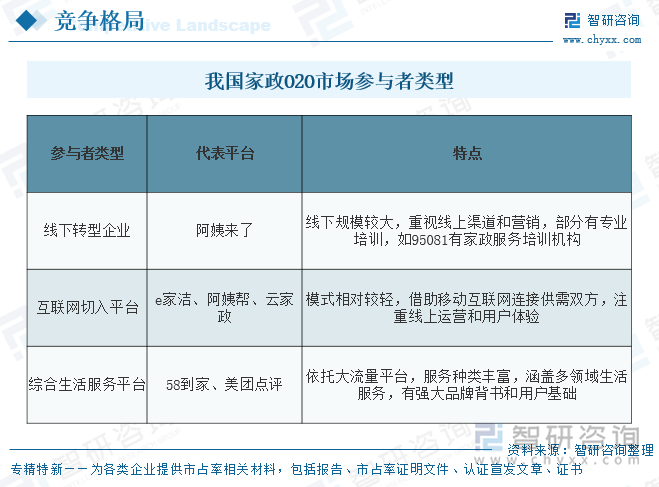Screen dimensions: 659x487
Task: Select the cell 线下转型企业
Action: tap(87, 231)
